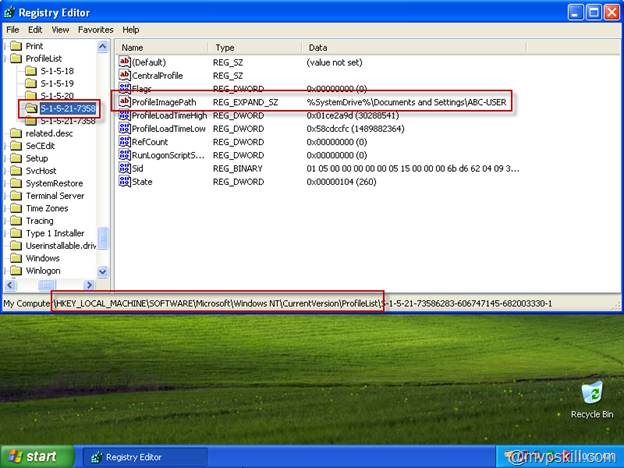Click the ProfileLoadTimeHigh DWORD icon
624x468 pixels.
tap(125, 115)
